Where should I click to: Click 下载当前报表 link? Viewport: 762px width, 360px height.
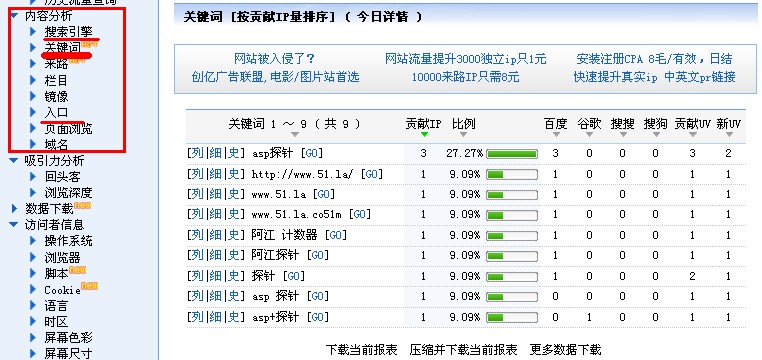pos(362,349)
